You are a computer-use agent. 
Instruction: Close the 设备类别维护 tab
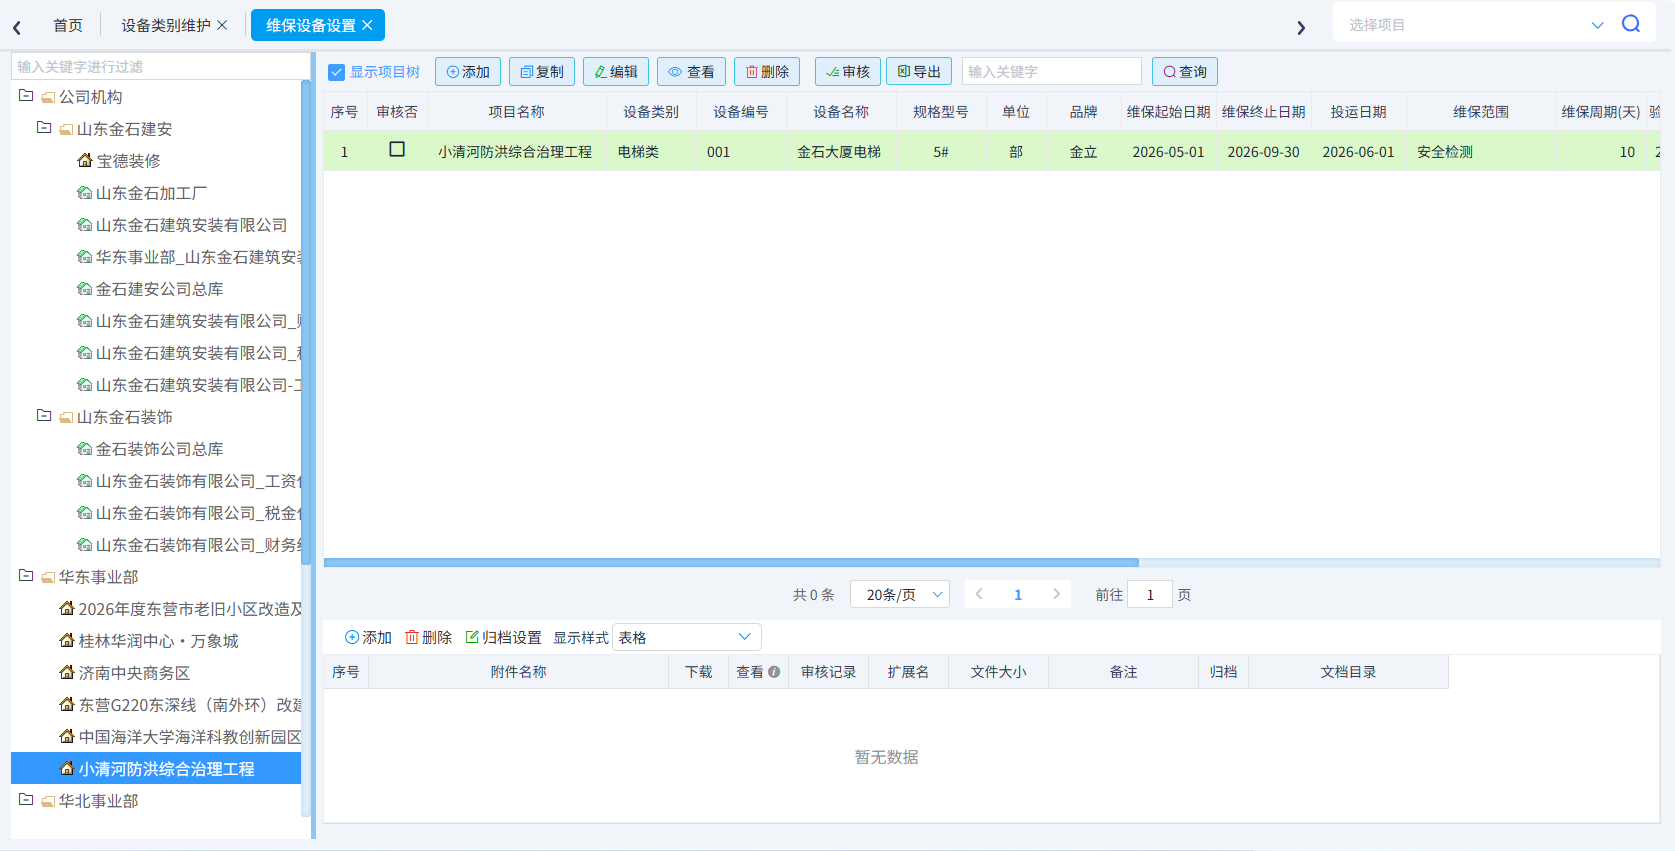coord(222,25)
